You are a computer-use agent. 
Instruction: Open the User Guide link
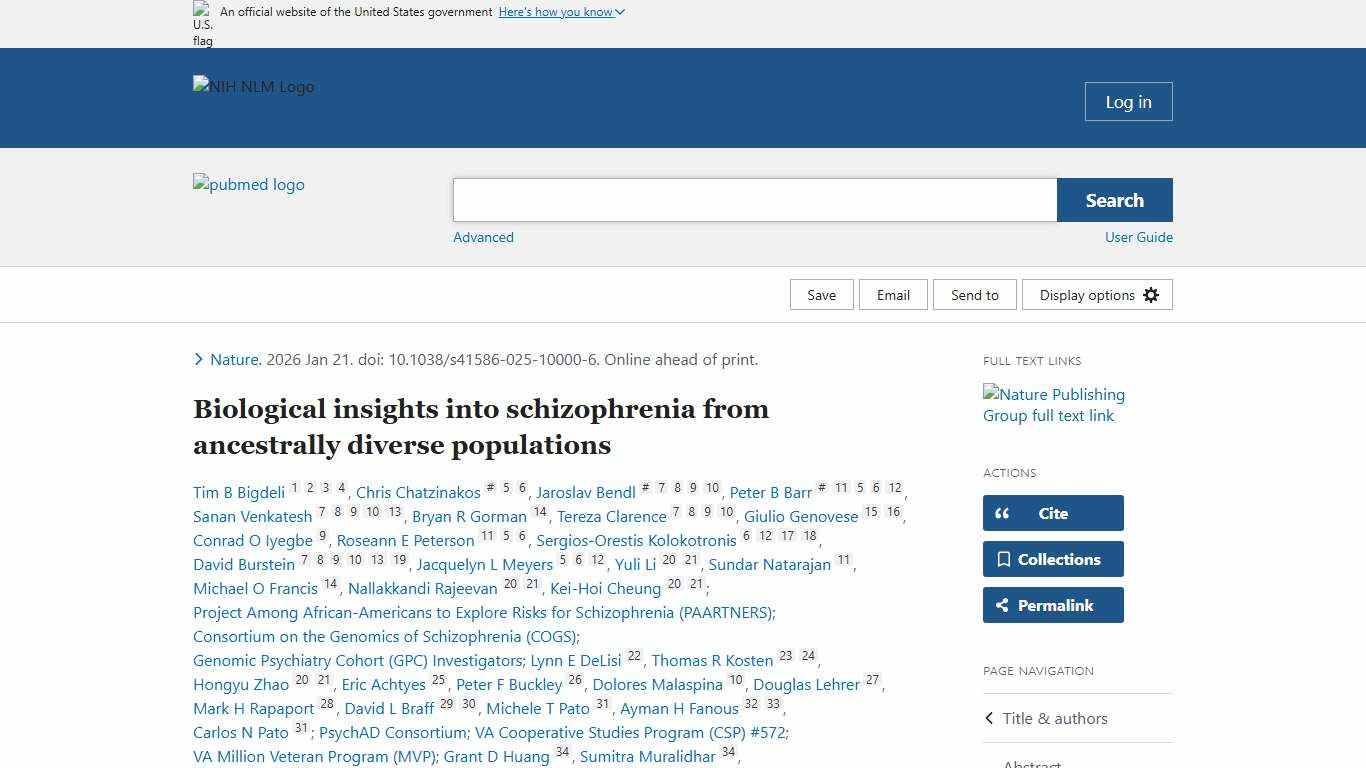pos(1139,237)
